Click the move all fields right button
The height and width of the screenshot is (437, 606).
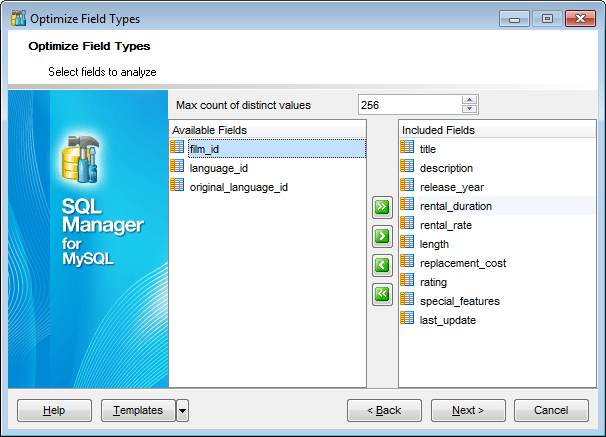pos(382,207)
